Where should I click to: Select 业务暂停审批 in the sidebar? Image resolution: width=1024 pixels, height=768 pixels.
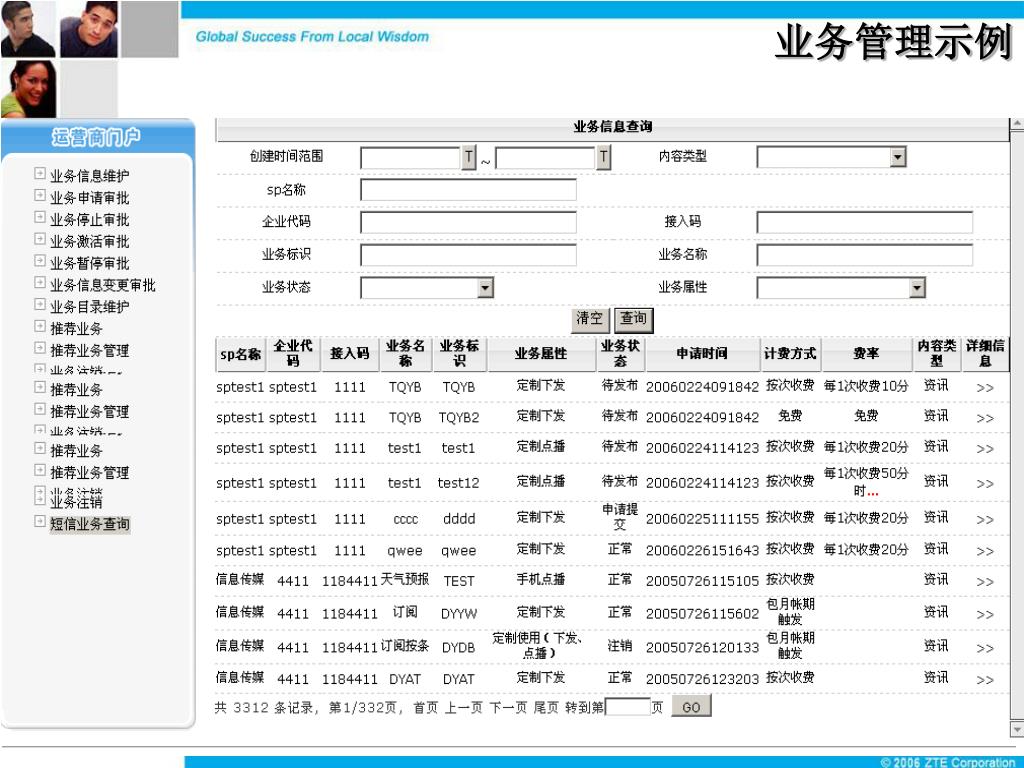click(89, 263)
